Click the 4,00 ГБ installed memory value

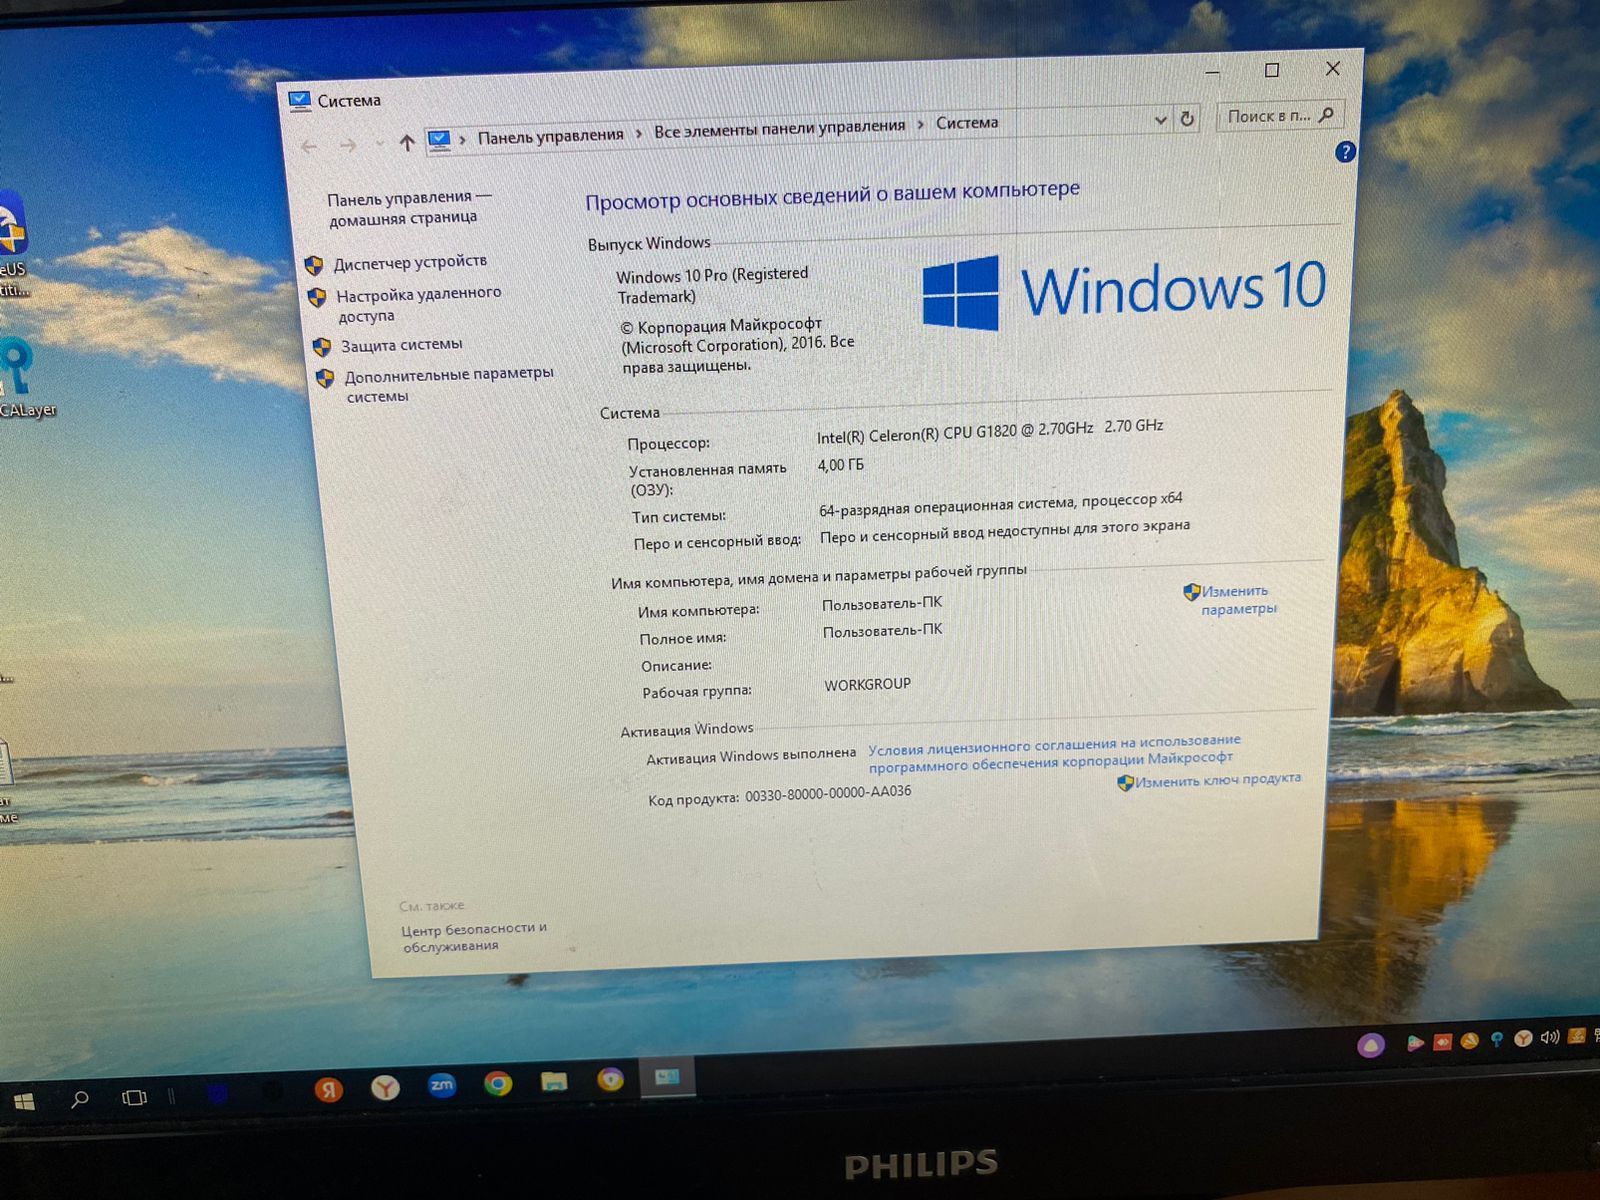tap(840, 465)
